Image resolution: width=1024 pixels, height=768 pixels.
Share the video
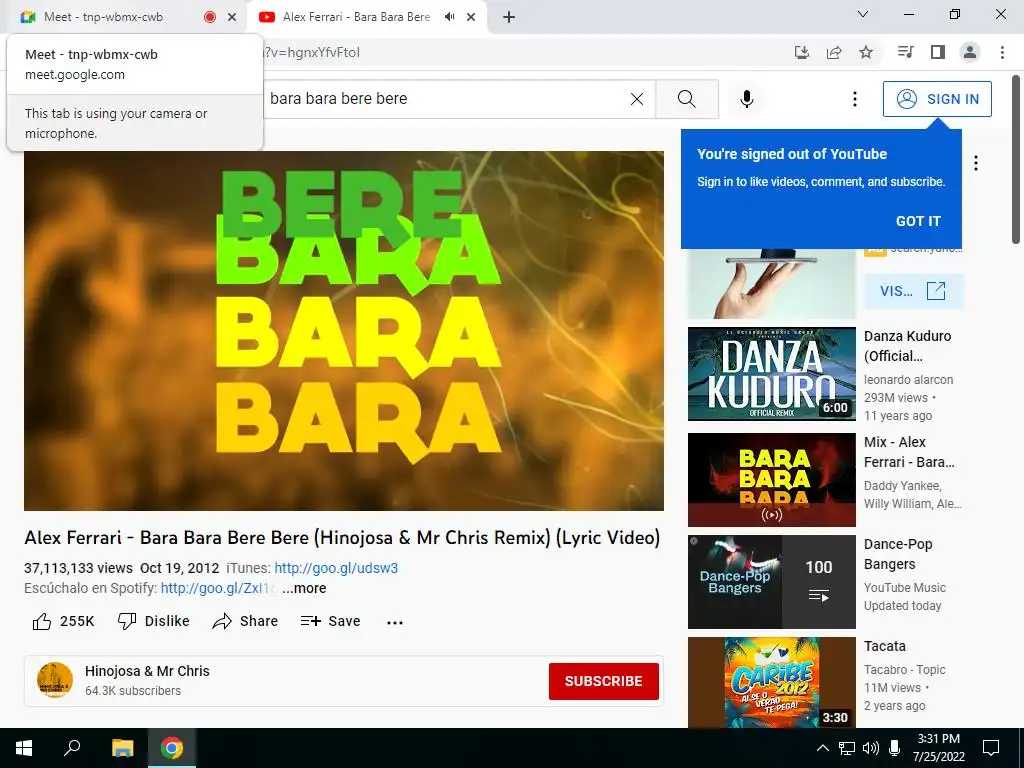point(245,621)
